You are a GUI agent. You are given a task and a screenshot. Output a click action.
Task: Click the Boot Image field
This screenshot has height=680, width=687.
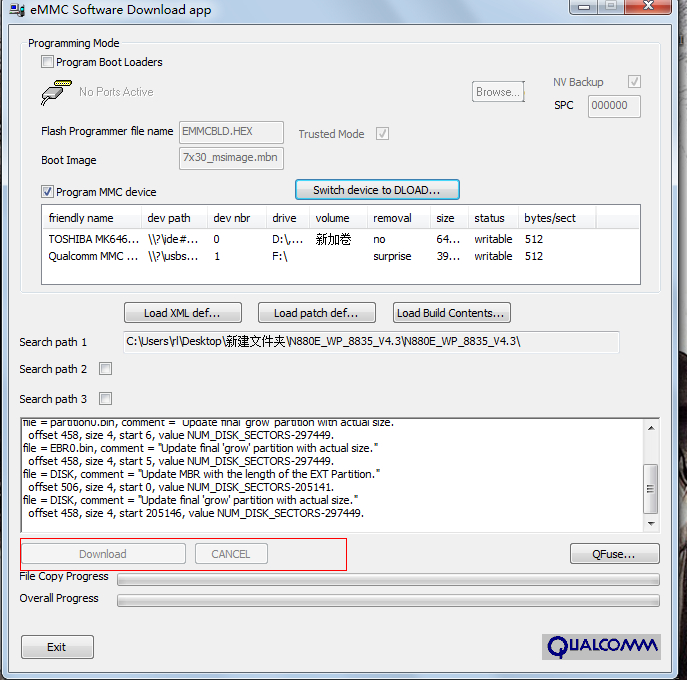(x=231, y=158)
